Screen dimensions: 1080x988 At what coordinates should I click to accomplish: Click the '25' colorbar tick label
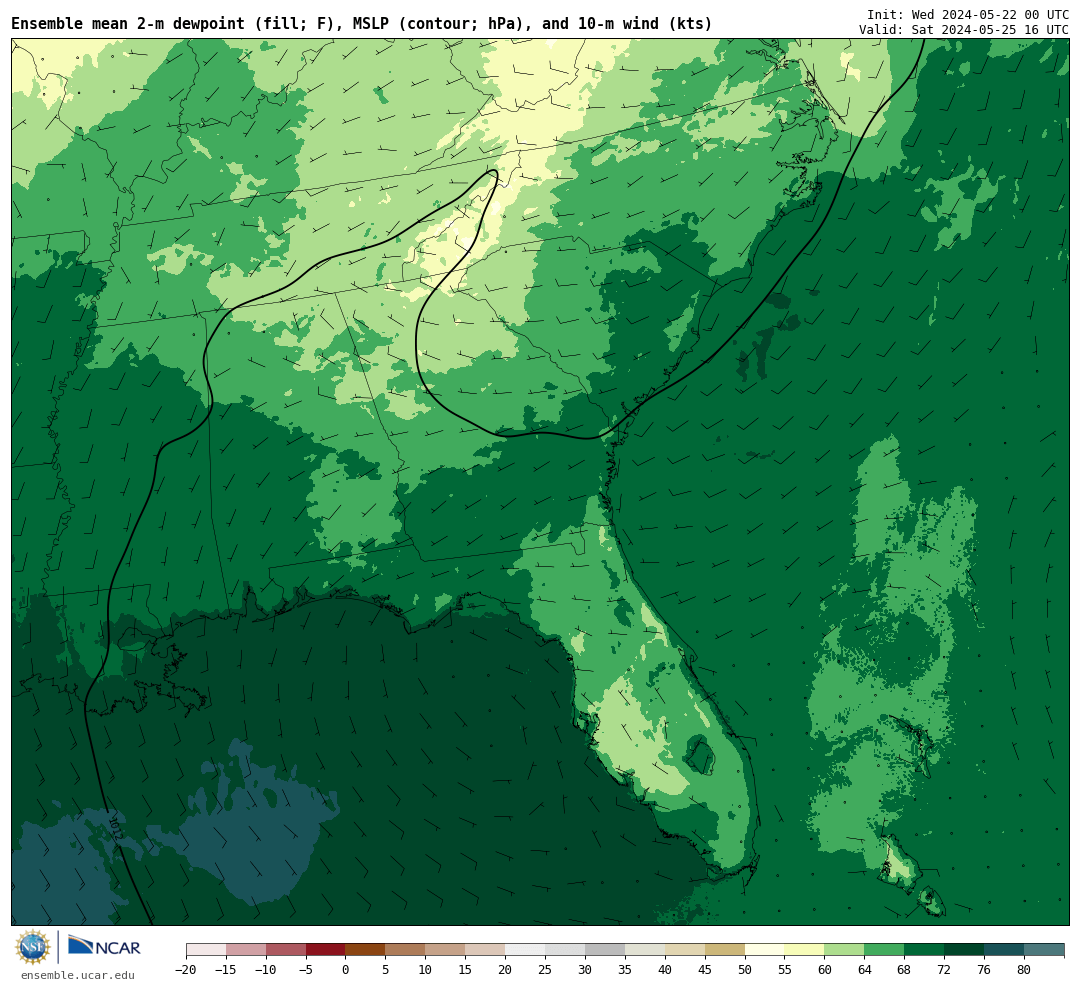coord(545,970)
